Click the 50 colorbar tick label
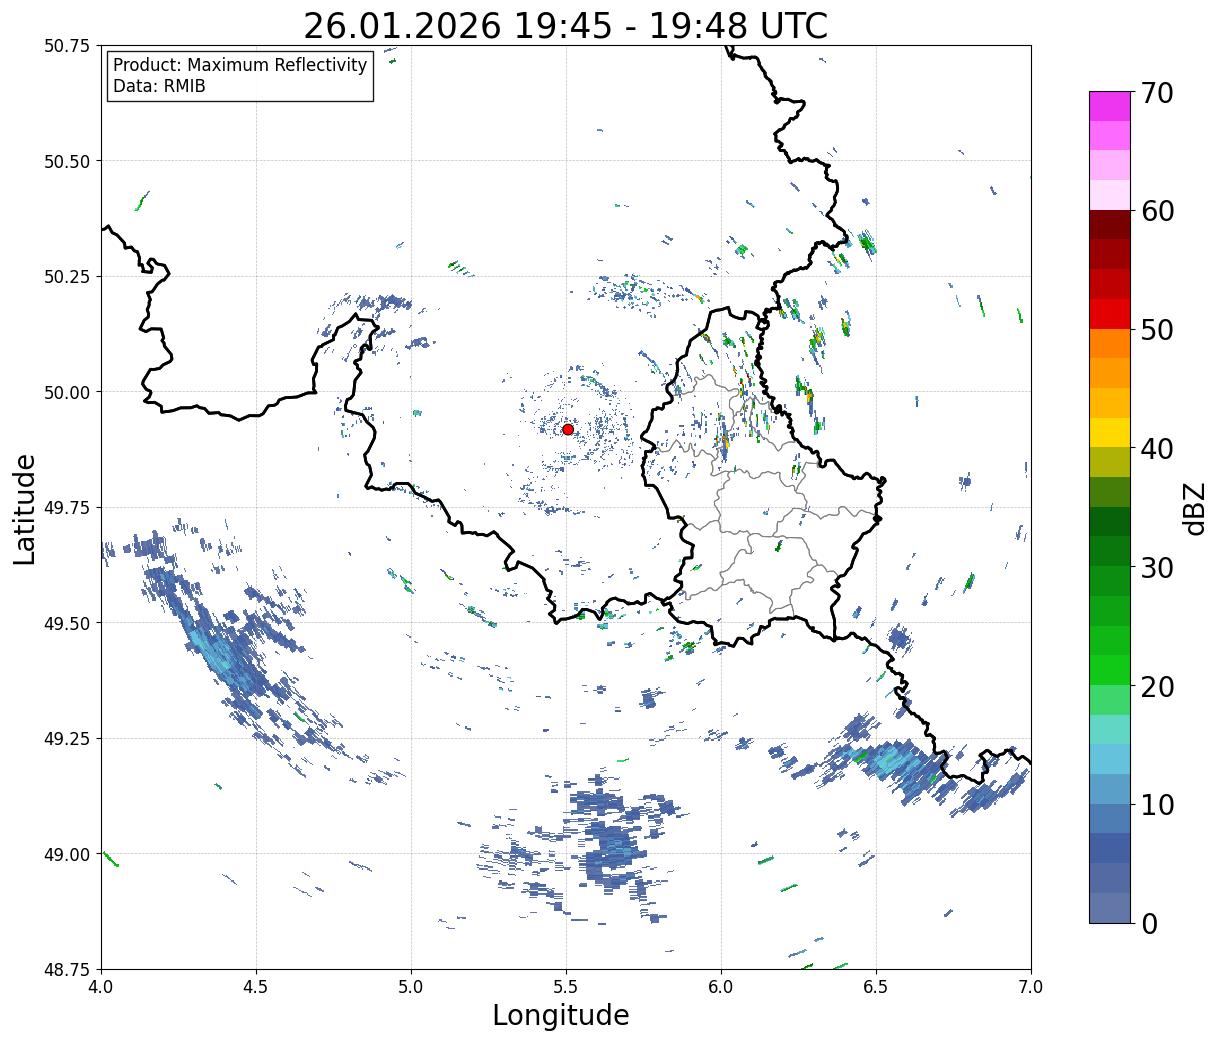This screenshot has width=1219, height=1040. [1157, 330]
